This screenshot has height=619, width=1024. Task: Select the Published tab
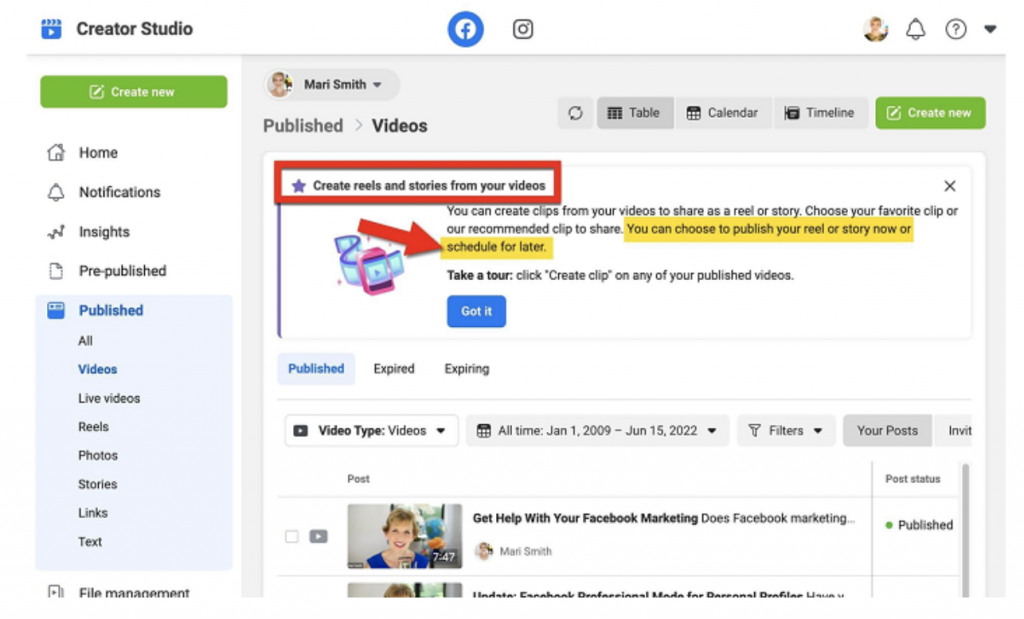tap(316, 369)
